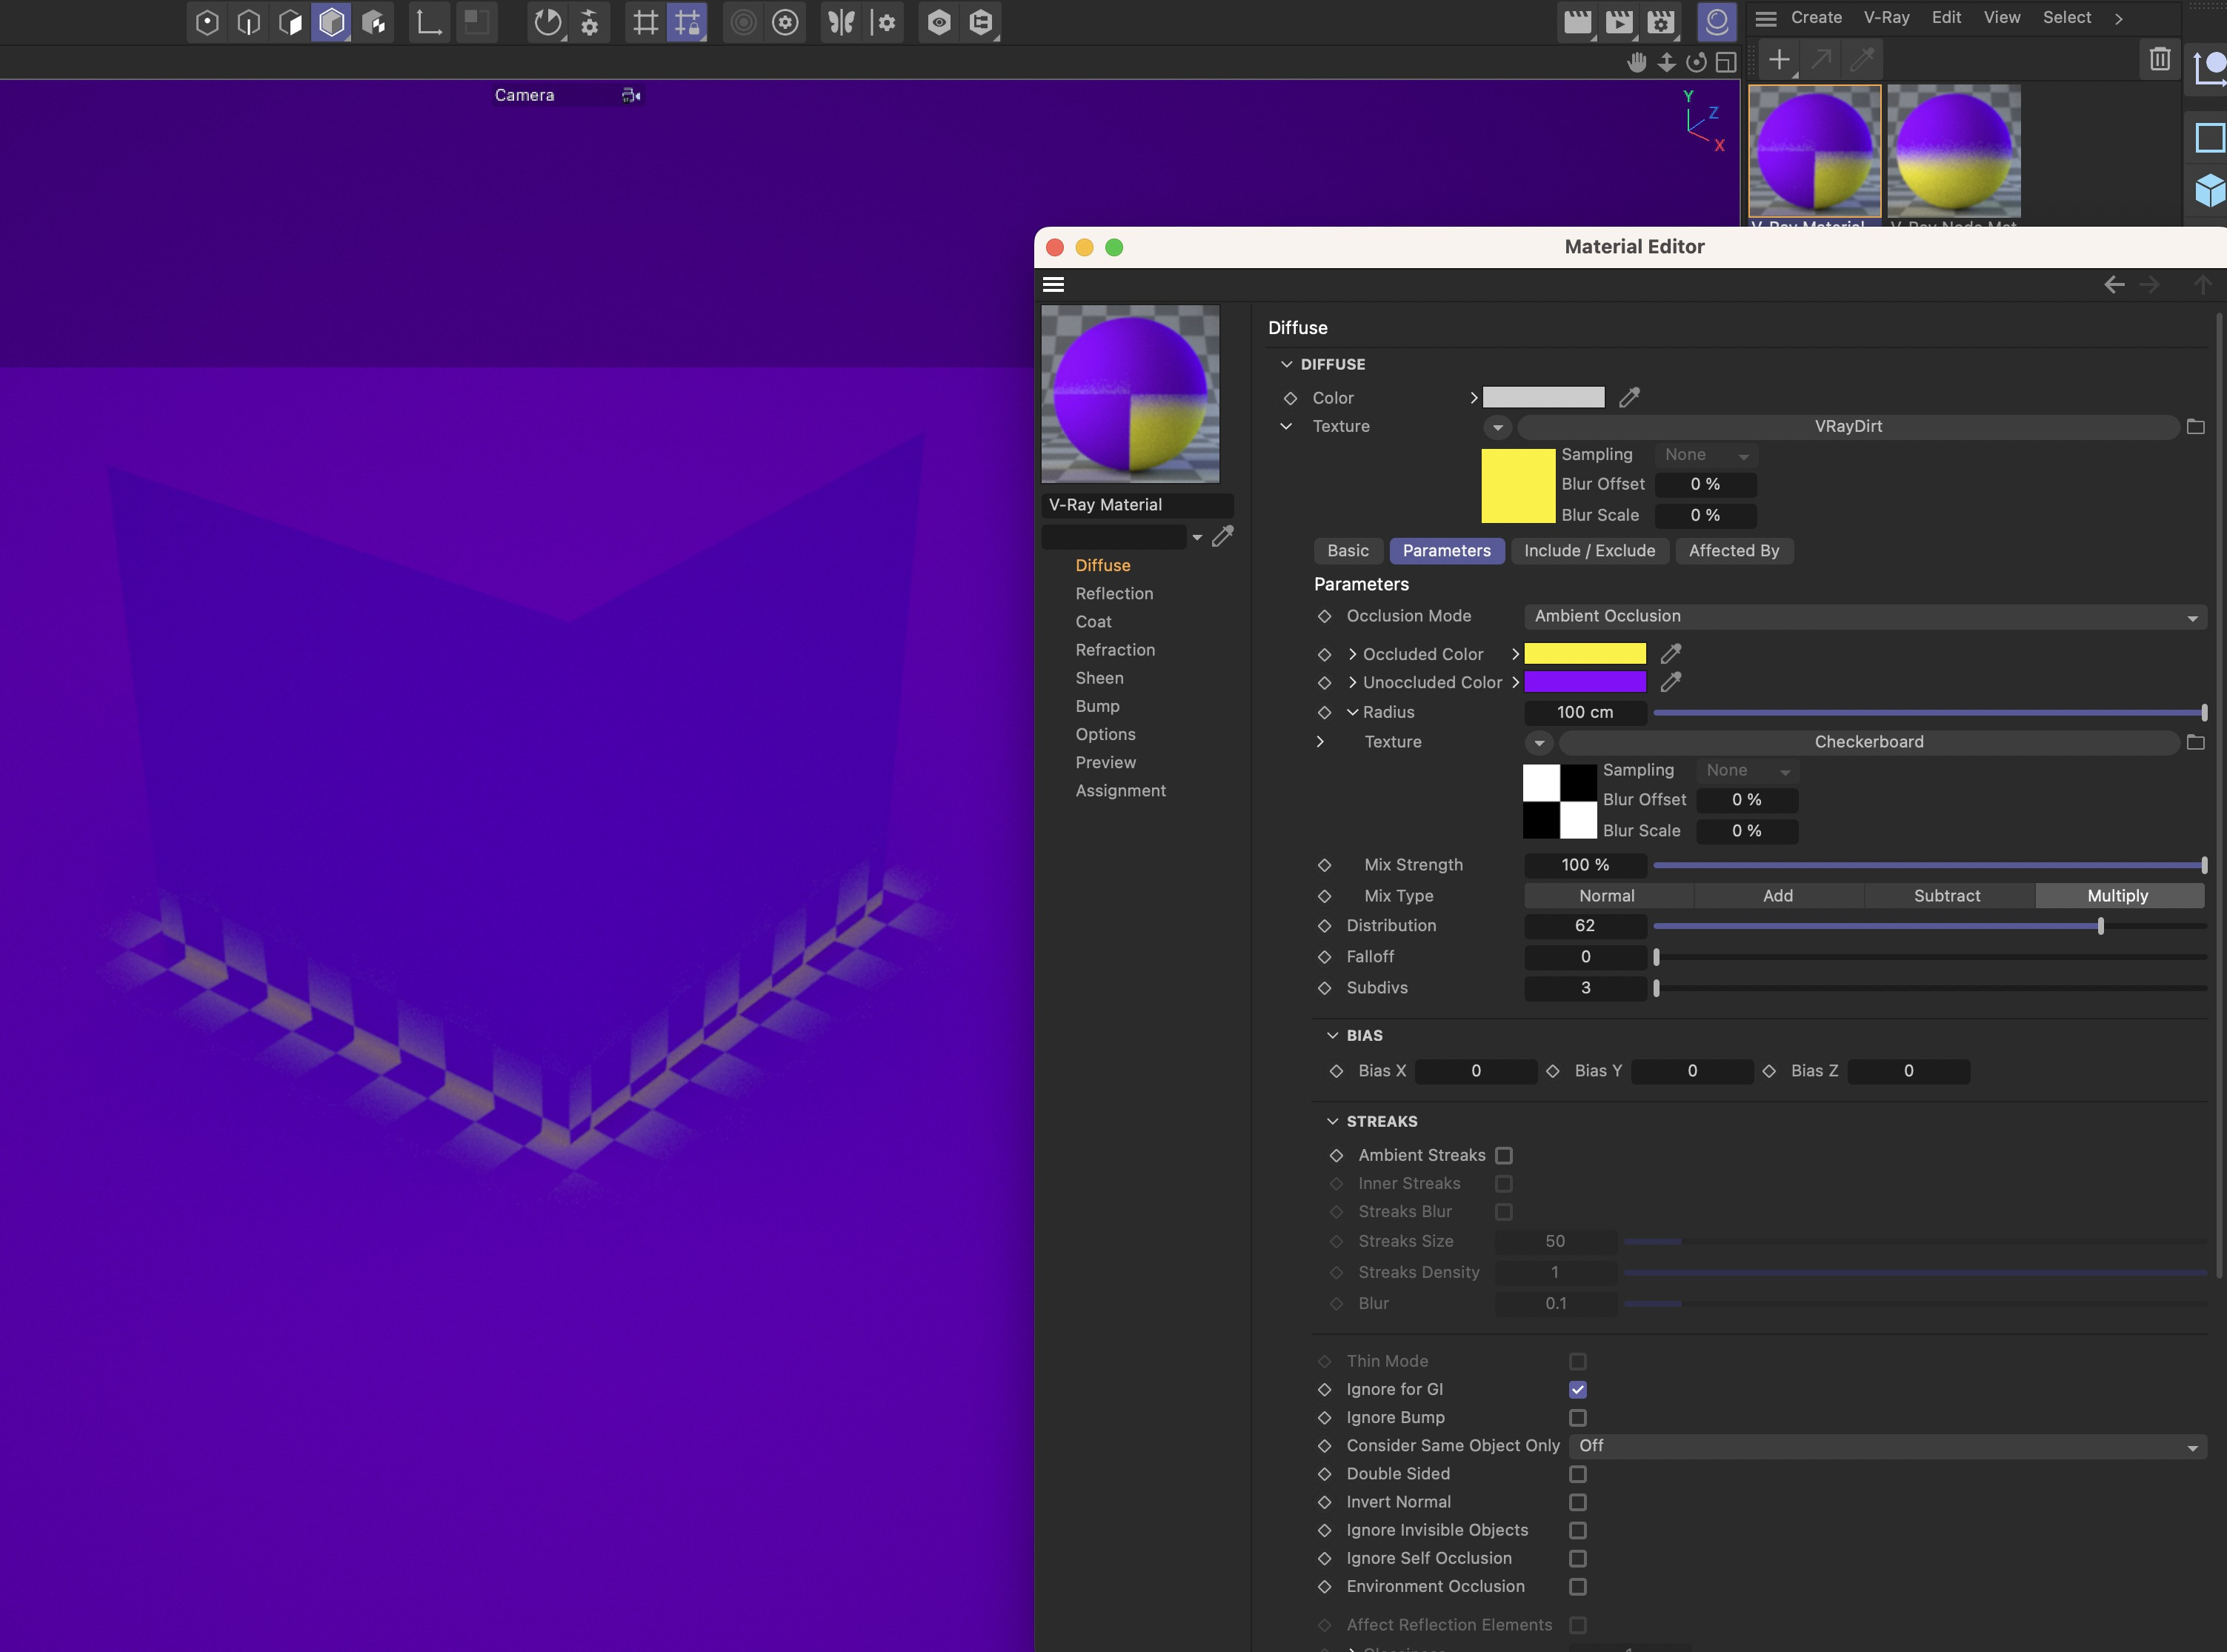Collapse the DIFFUSE section
2227x1652 pixels.
[1286, 364]
